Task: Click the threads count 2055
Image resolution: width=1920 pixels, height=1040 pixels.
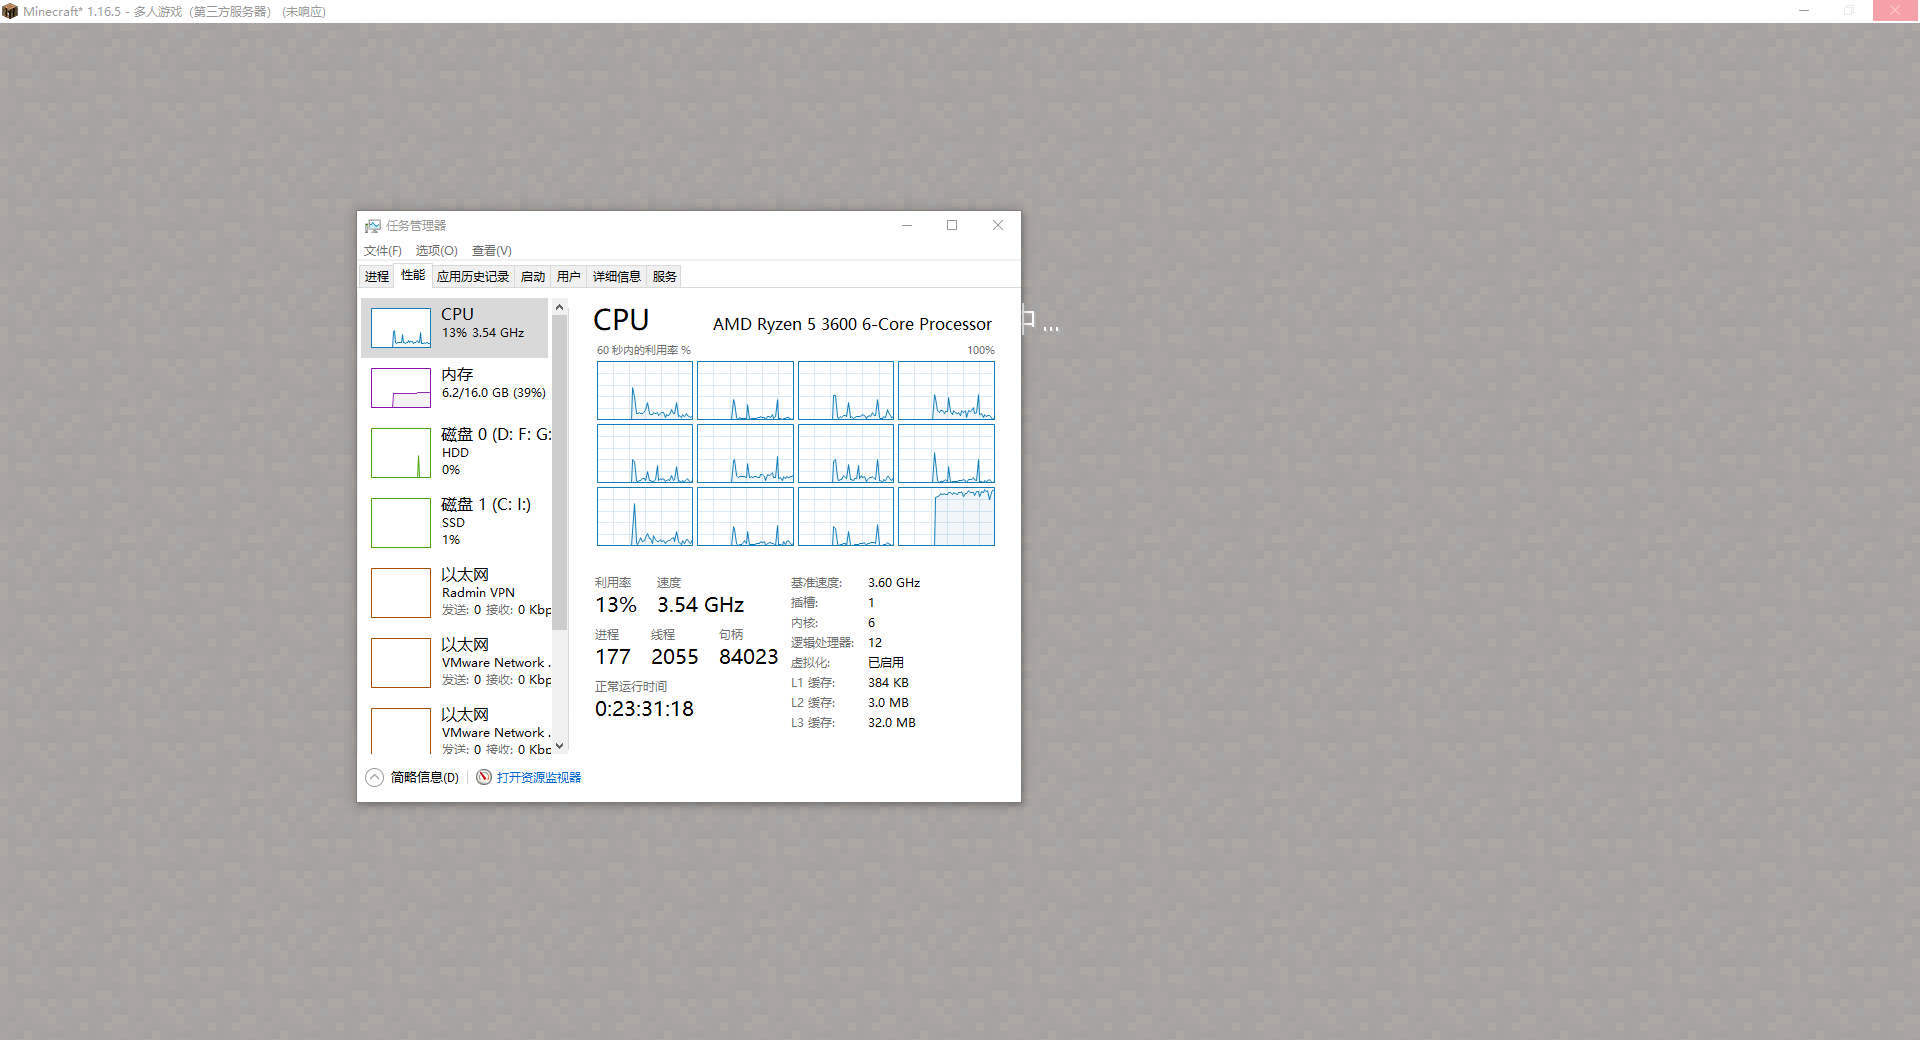Action: coord(675,657)
